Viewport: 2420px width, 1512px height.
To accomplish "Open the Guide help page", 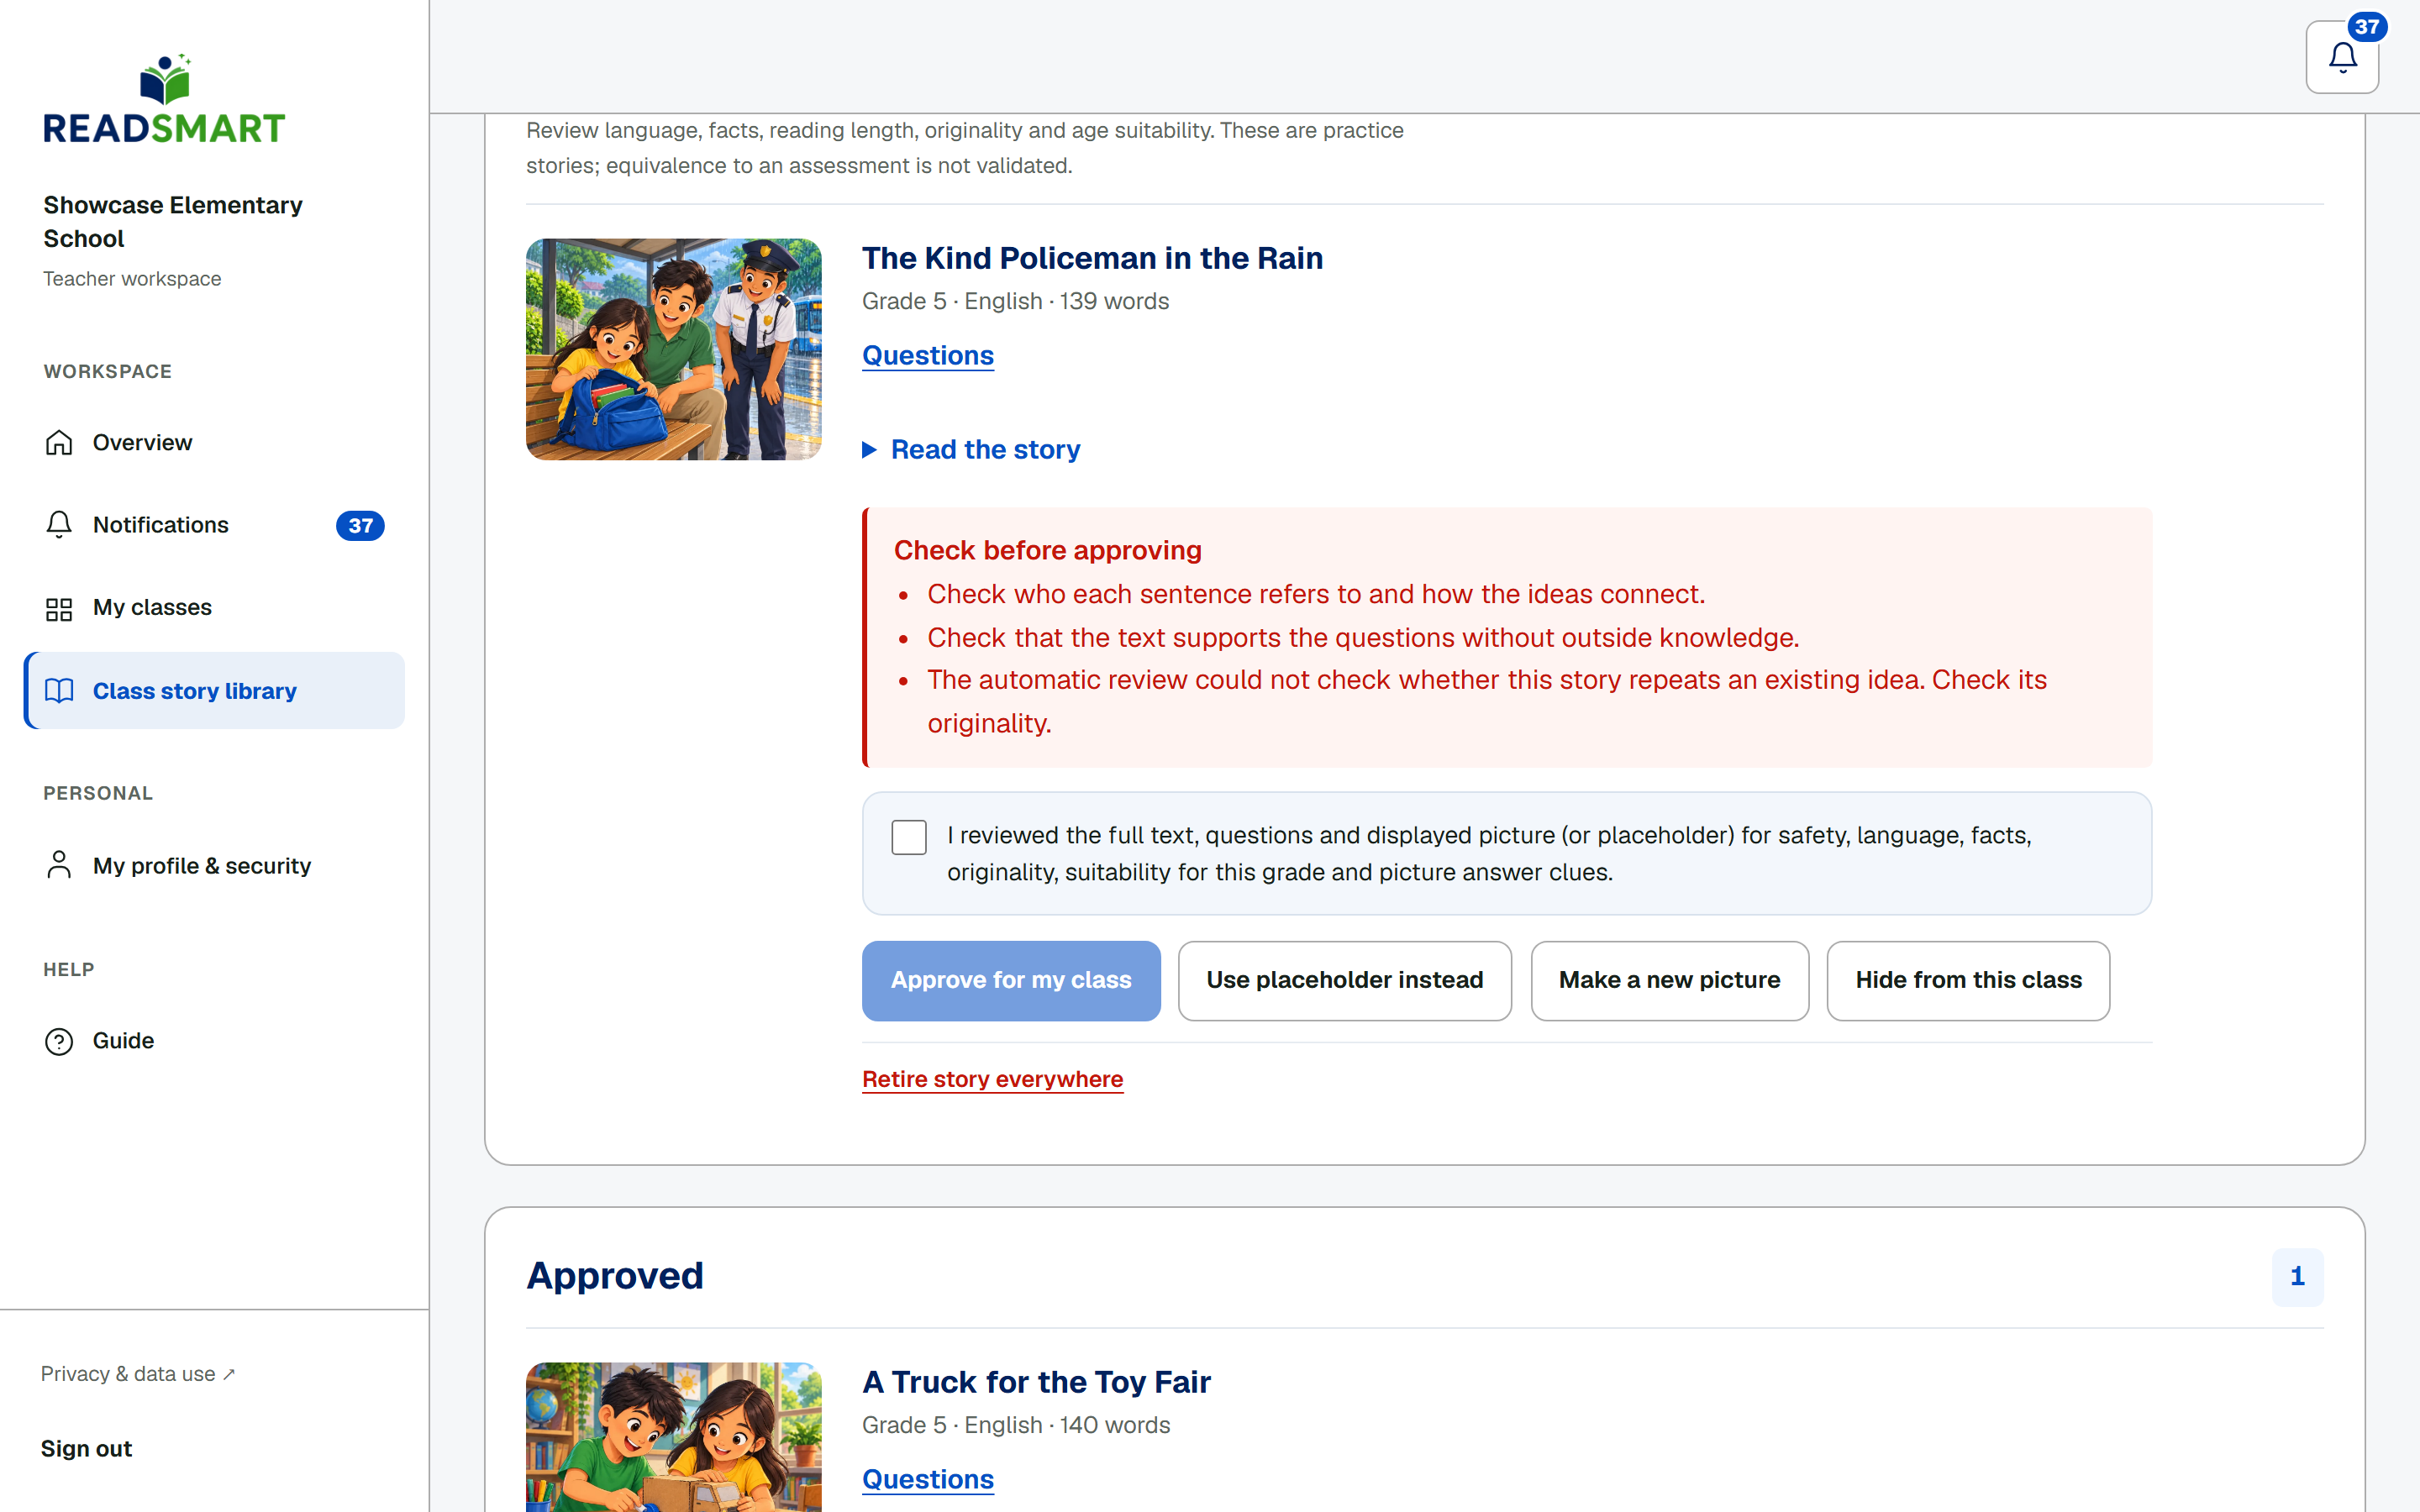I will coord(214,1041).
